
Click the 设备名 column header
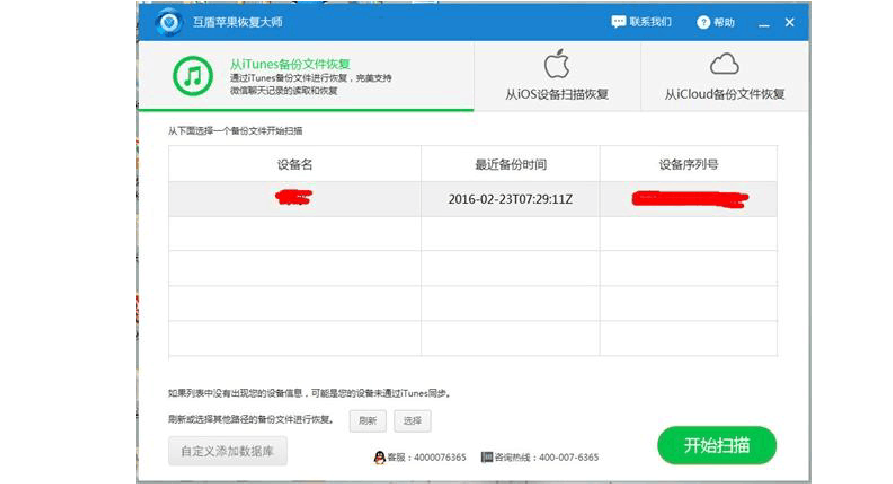[294, 165]
